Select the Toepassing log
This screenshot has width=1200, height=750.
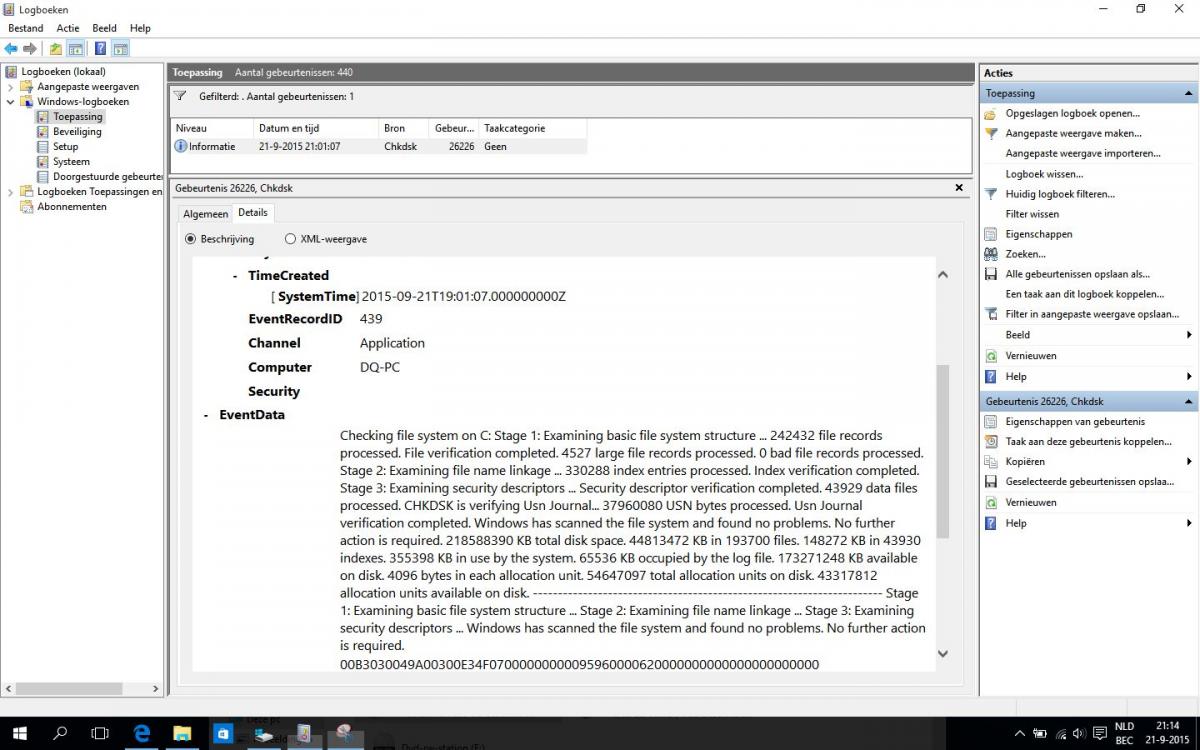point(77,116)
